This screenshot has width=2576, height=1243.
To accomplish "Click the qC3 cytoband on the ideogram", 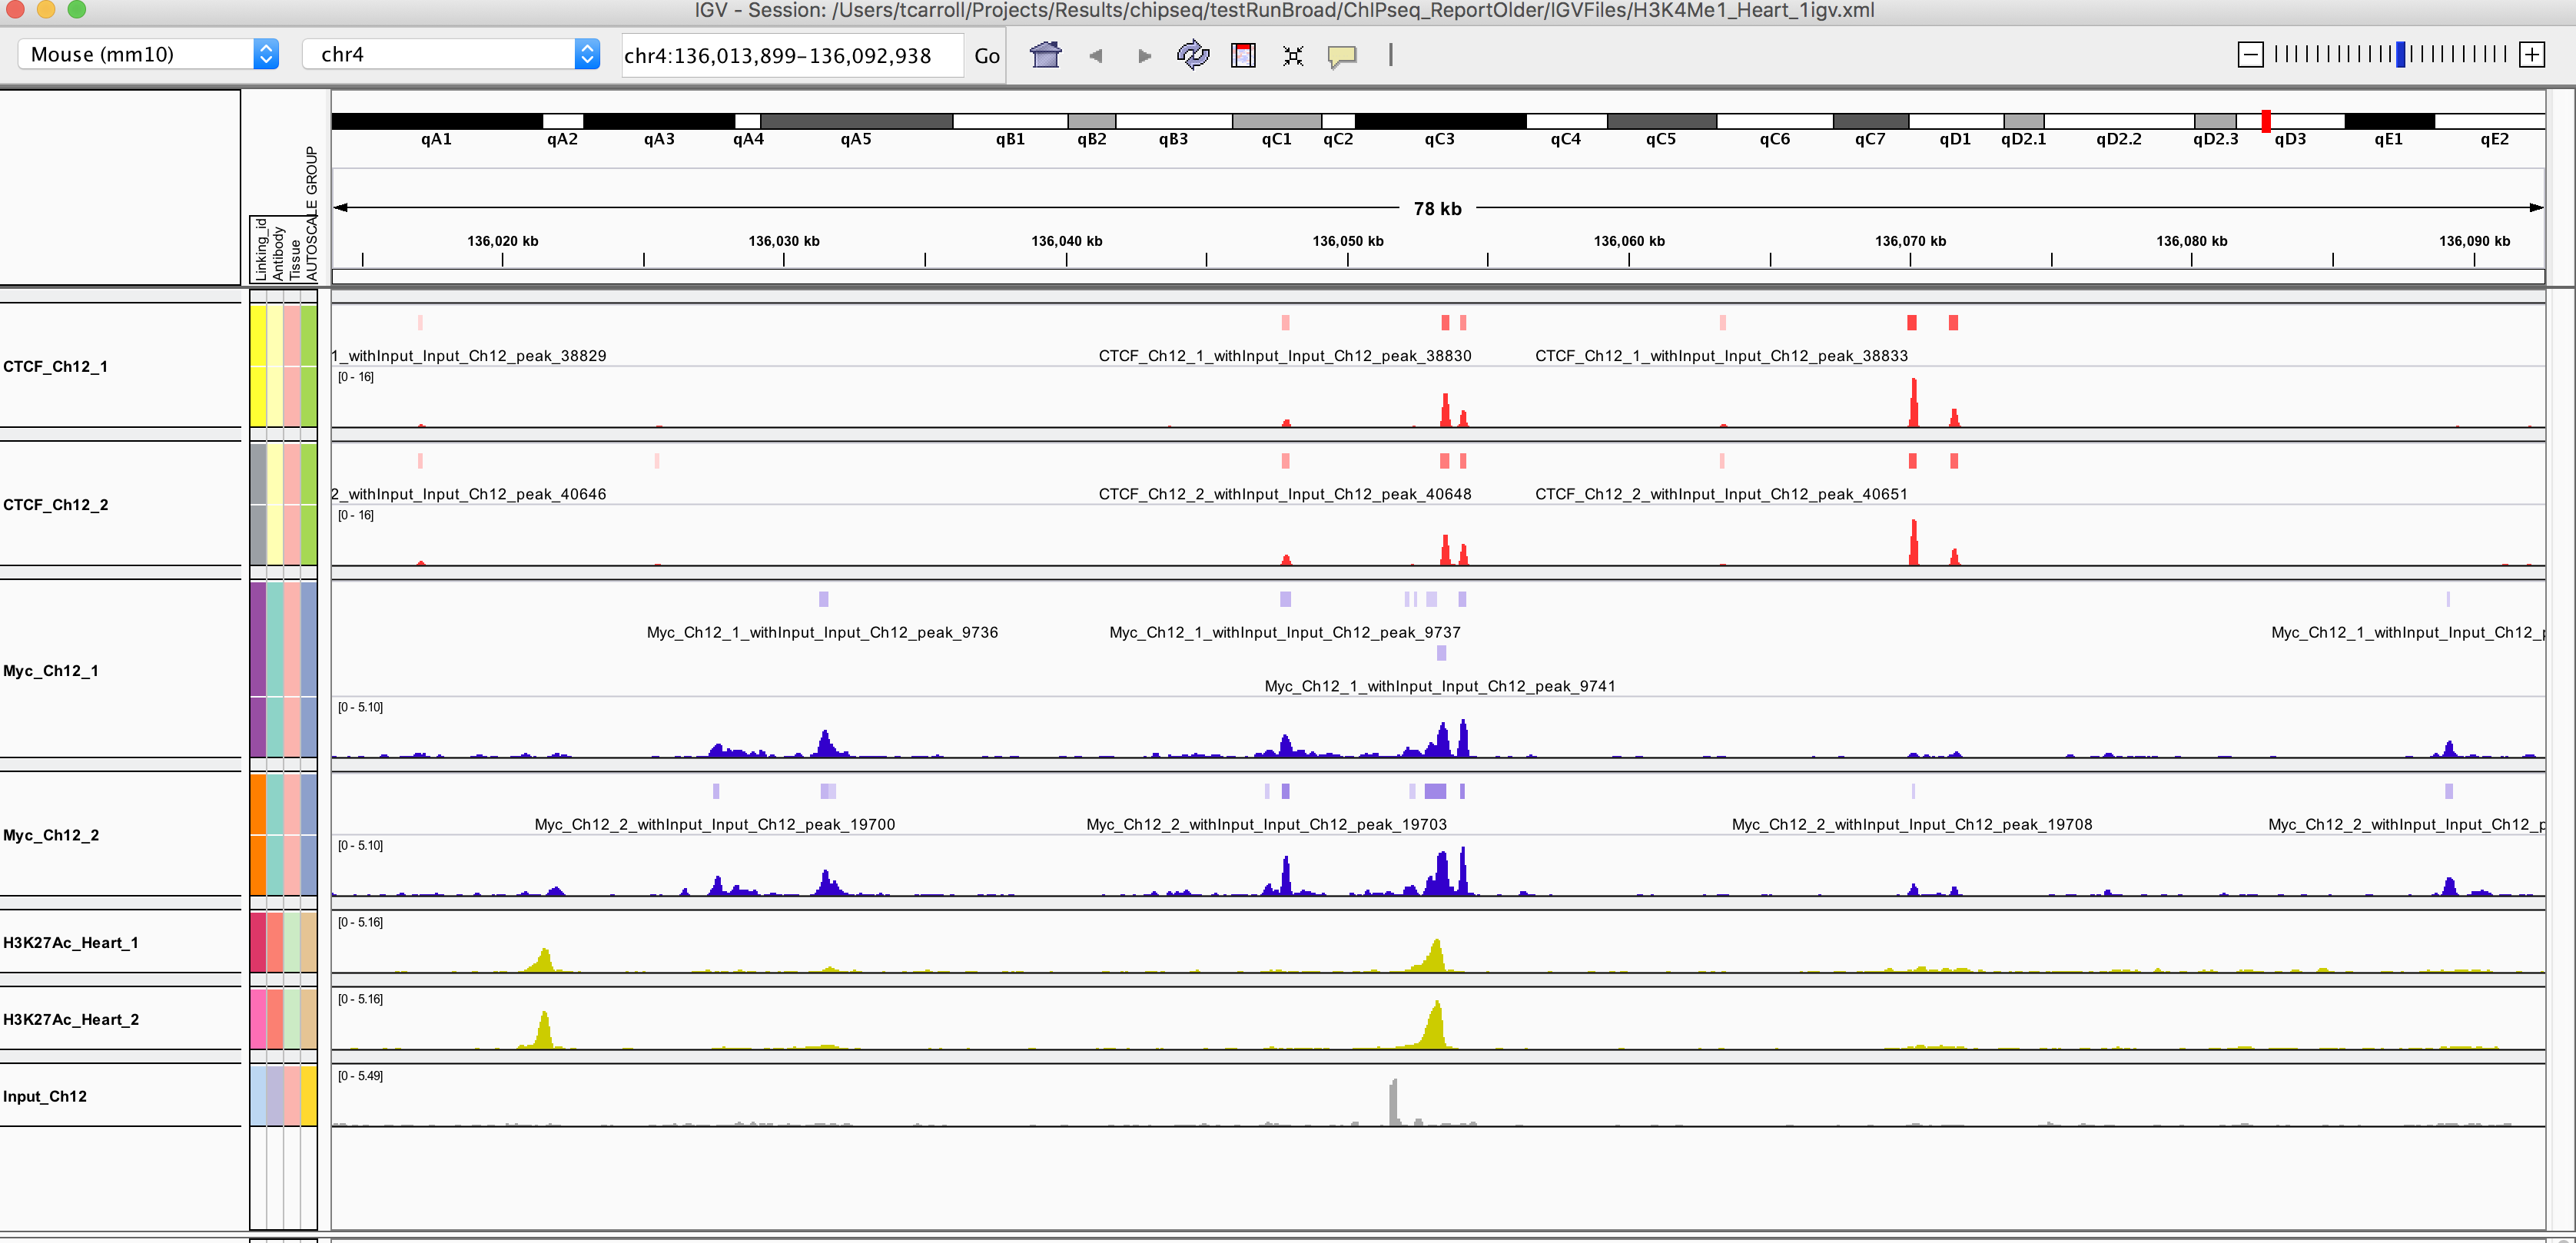I will coord(1440,121).
